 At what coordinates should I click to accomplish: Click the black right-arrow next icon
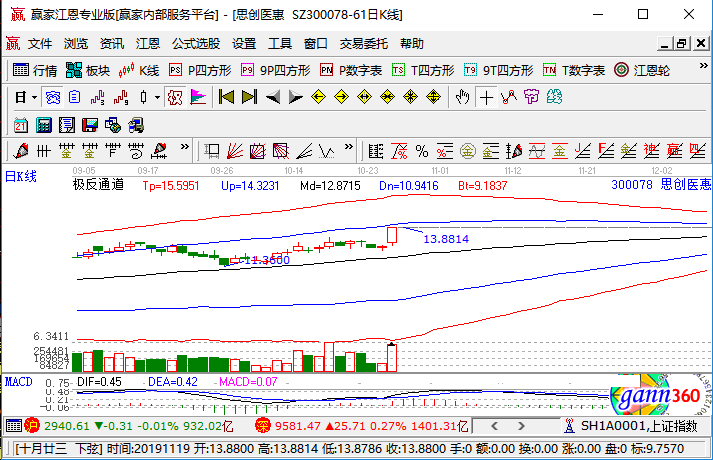click(296, 97)
